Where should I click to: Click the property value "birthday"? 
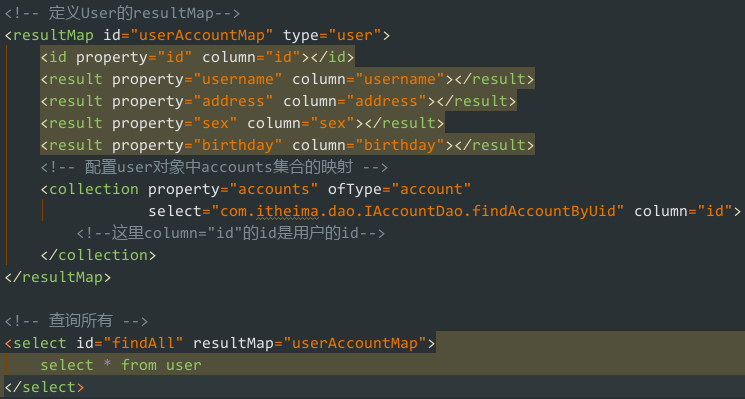coord(238,145)
